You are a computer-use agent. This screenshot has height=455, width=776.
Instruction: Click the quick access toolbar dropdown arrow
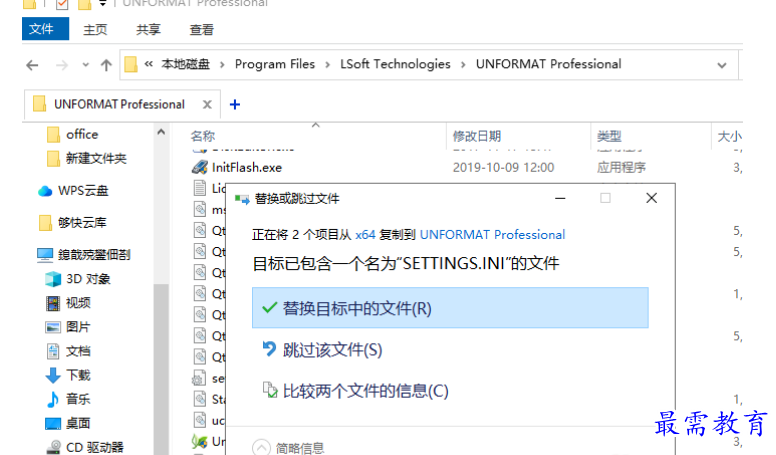pyautogui.click(x=103, y=3)
